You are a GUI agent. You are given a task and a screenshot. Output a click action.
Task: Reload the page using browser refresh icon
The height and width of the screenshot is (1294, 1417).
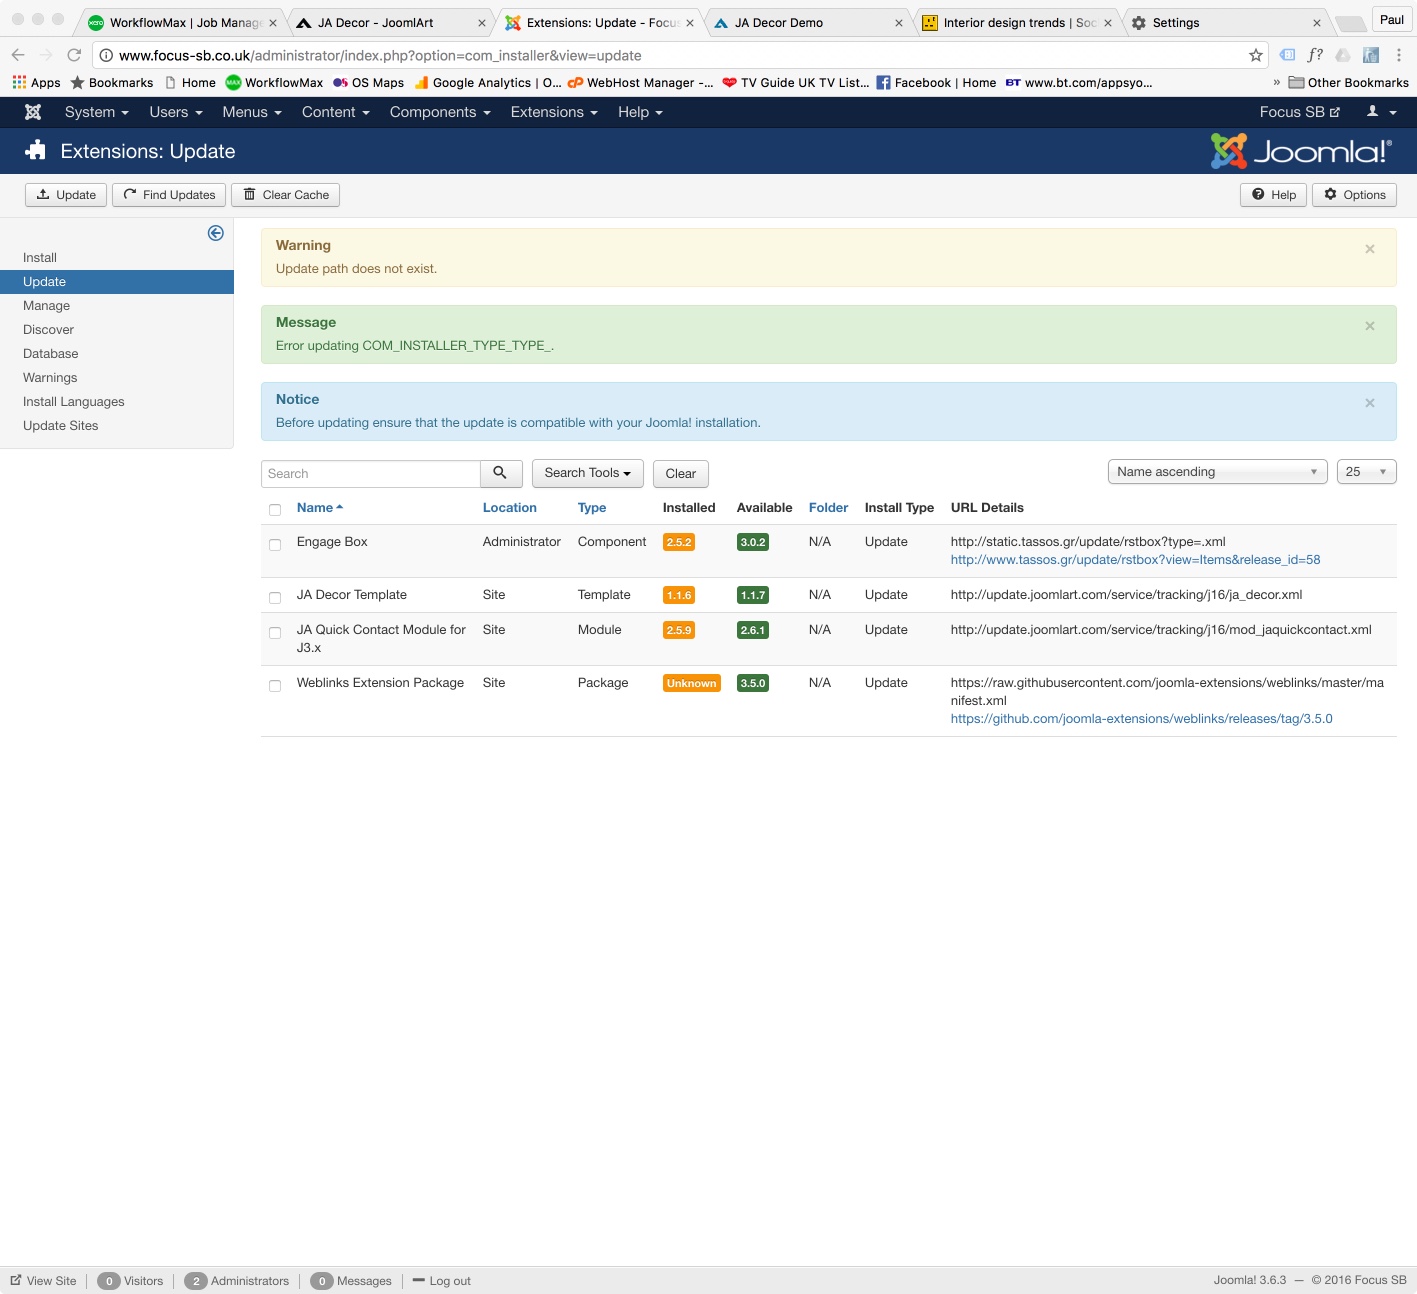click(74, 55)
